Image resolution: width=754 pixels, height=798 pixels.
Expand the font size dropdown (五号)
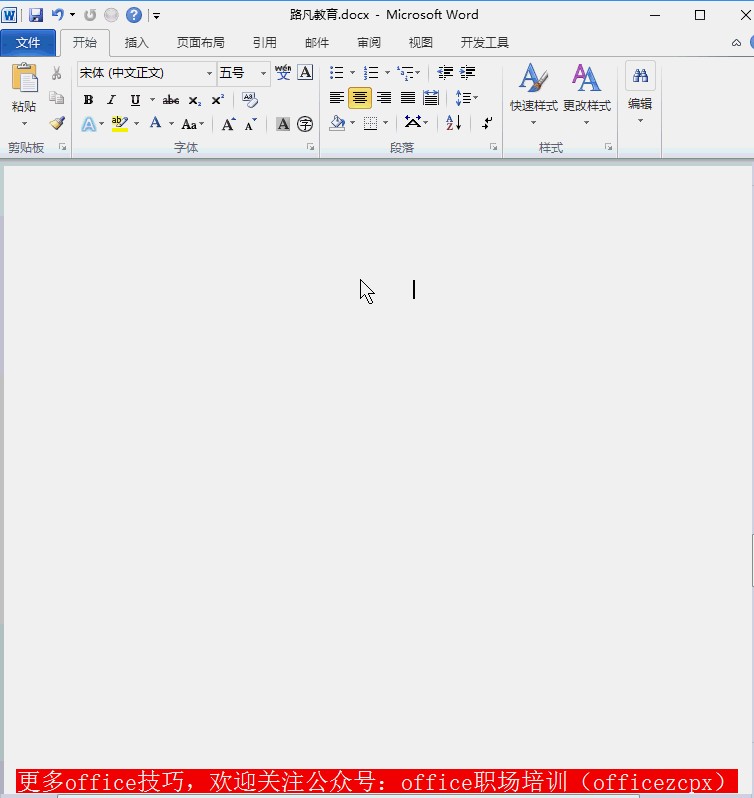(x=263, y=73)
